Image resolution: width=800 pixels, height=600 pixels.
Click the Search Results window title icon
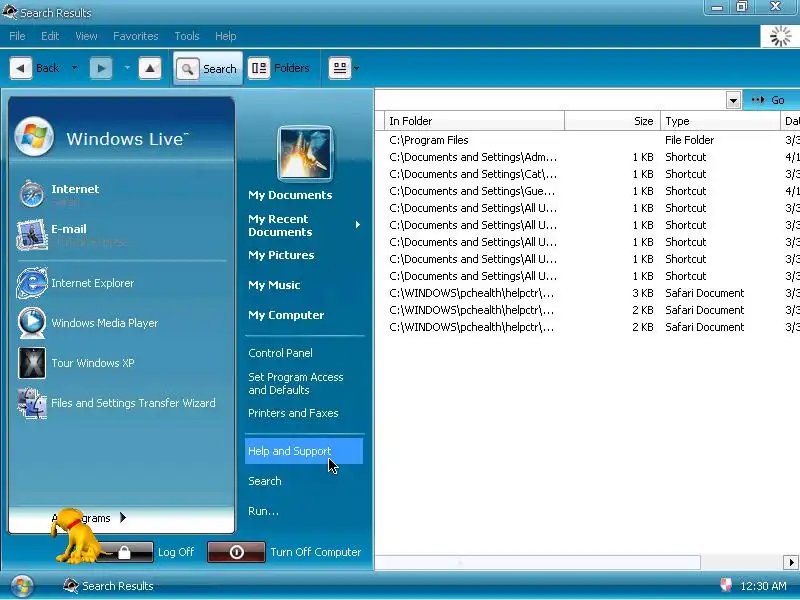click(10, 12)
